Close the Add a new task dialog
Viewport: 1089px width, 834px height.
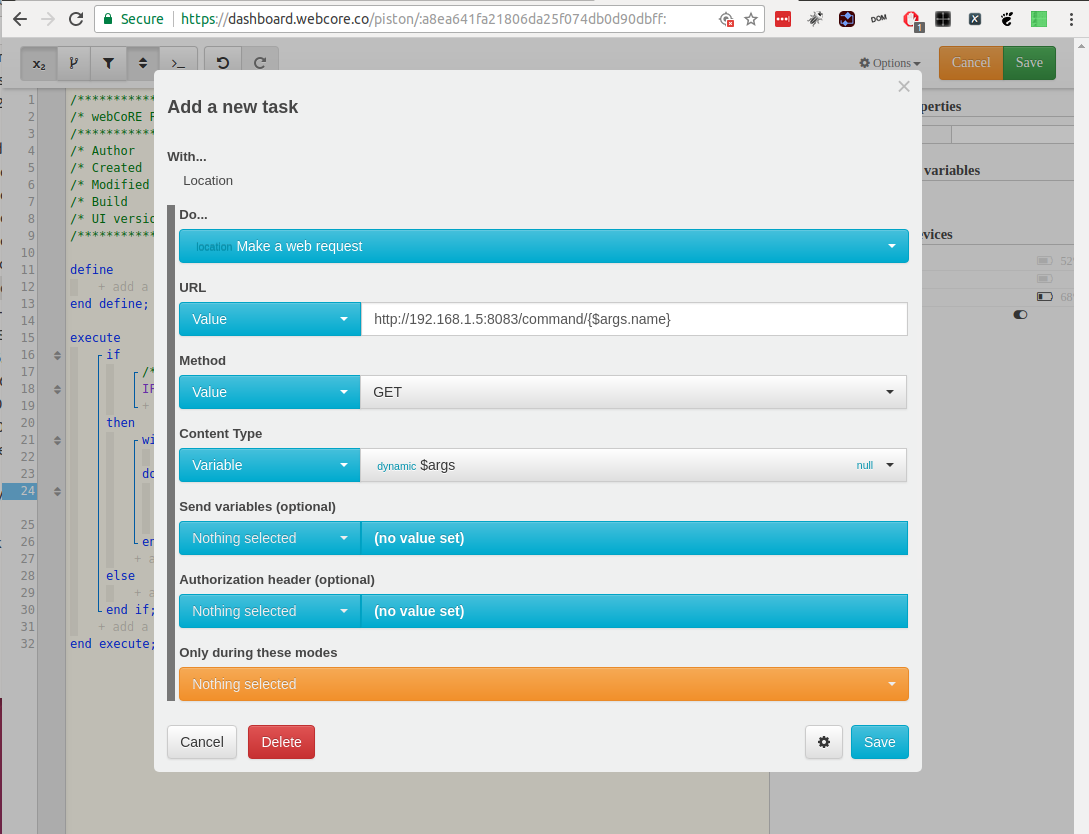point(904,87)
